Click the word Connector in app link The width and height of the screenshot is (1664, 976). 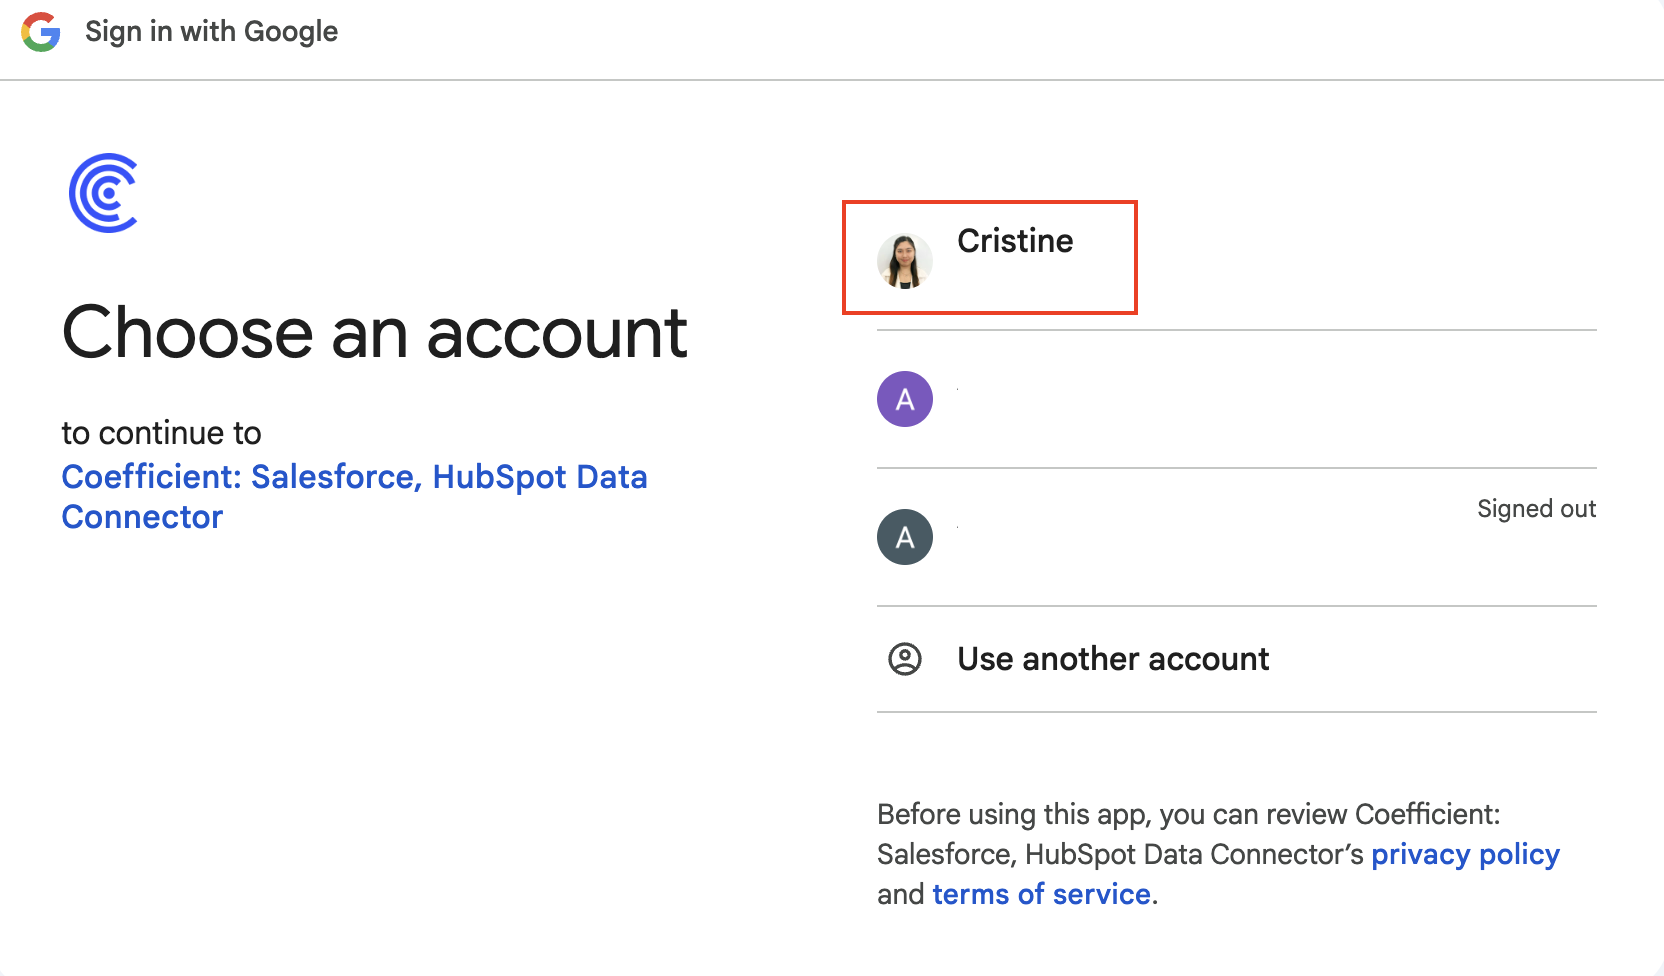142,517
